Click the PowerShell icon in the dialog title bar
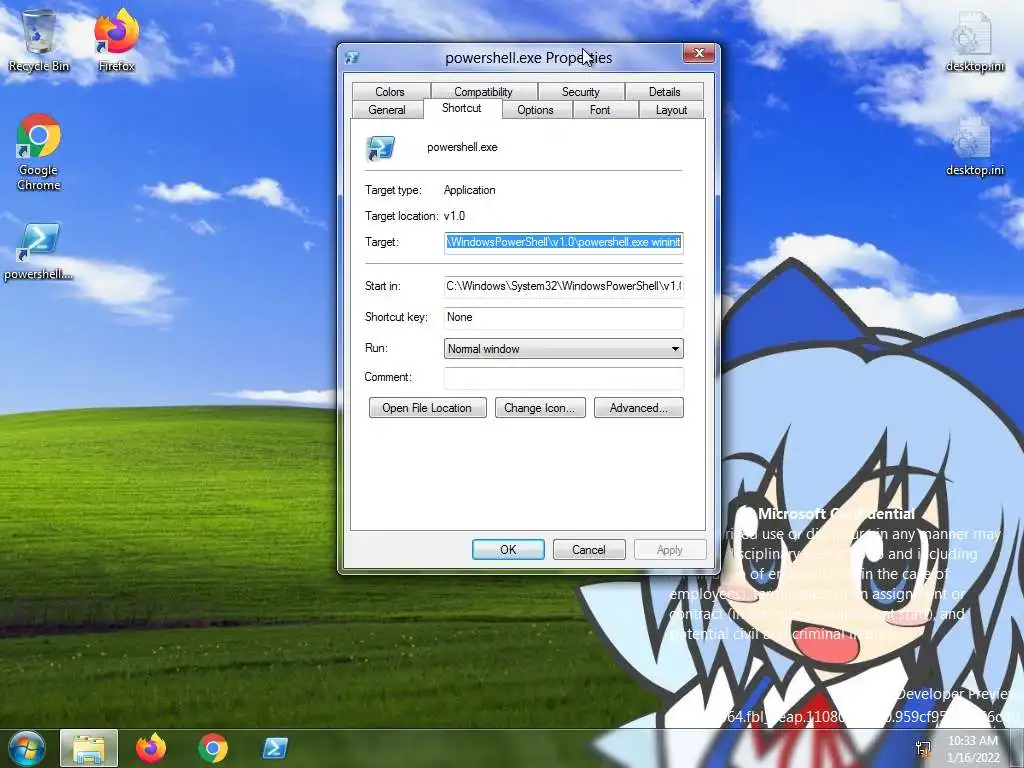The height and width of the screenshot is (768, 1024). click(352, 57)
